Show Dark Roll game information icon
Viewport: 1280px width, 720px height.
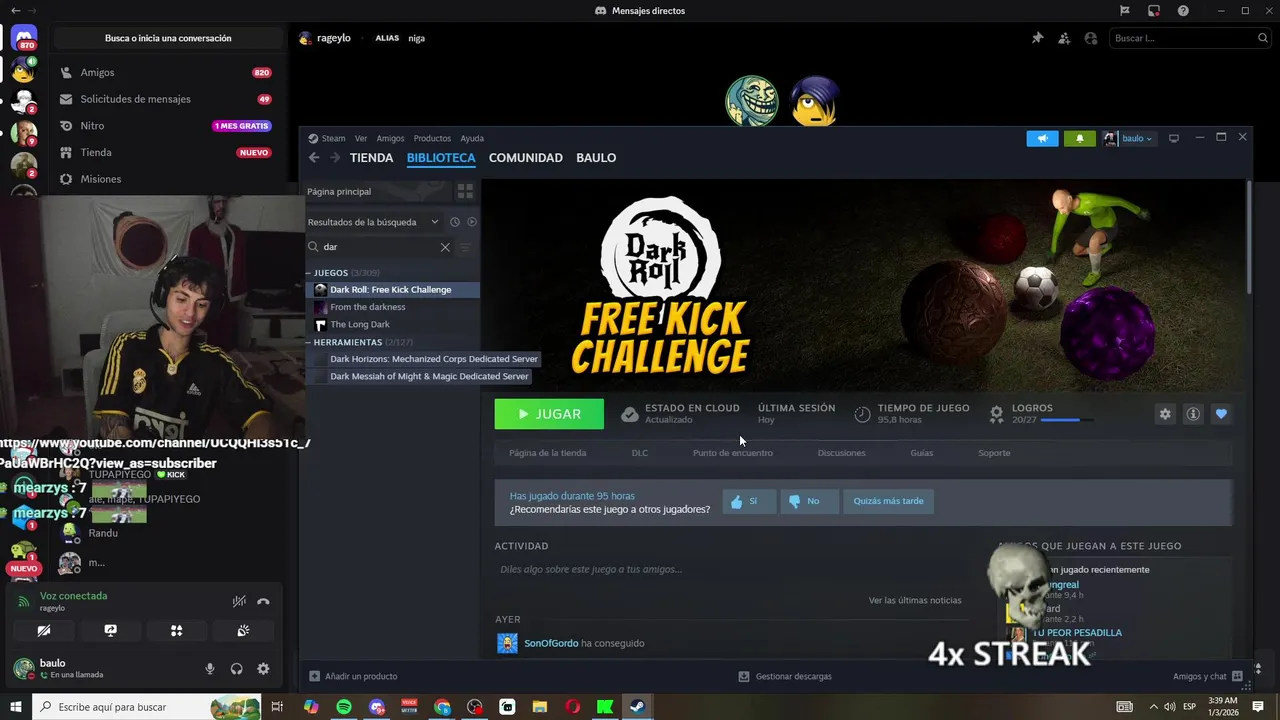click(x=1193, y=414)
